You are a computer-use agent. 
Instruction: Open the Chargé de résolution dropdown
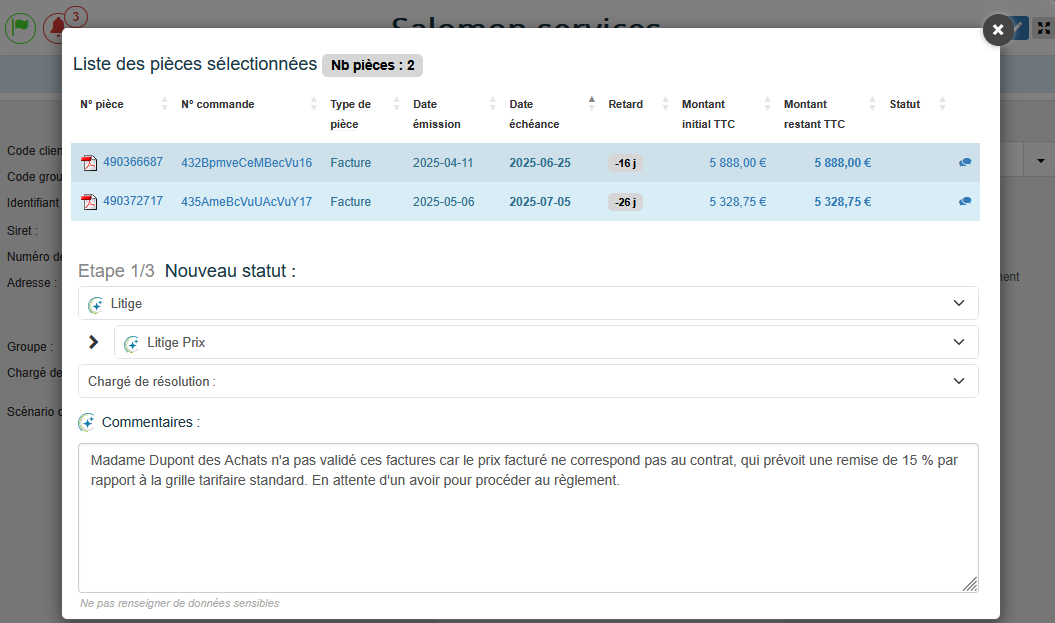[x=528, y=381]
